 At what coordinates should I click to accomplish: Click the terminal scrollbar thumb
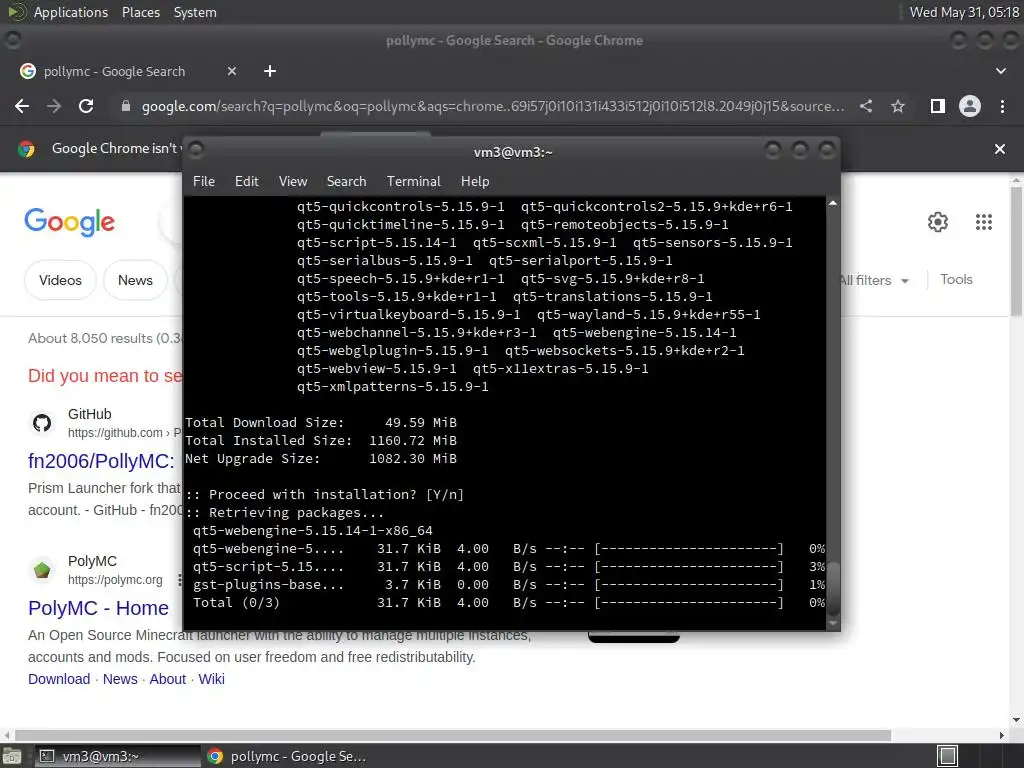click(833, 588)
